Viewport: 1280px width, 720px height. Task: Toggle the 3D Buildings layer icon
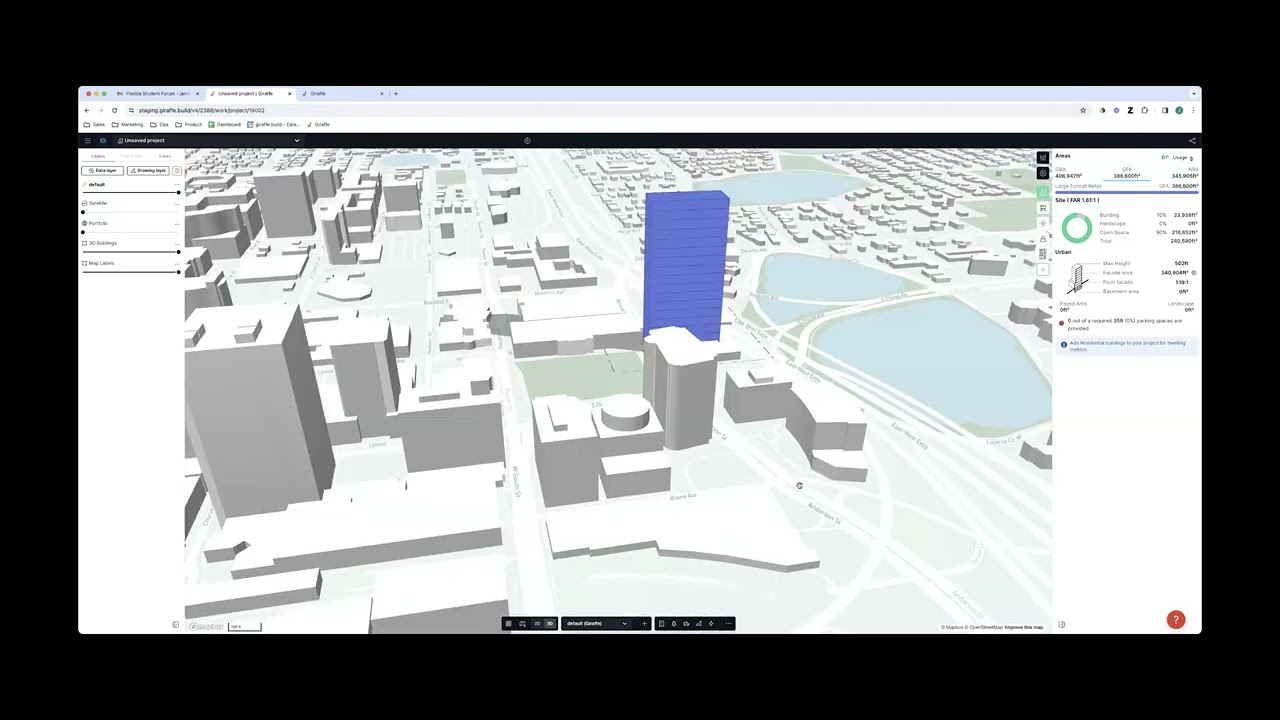click(84, 243)
